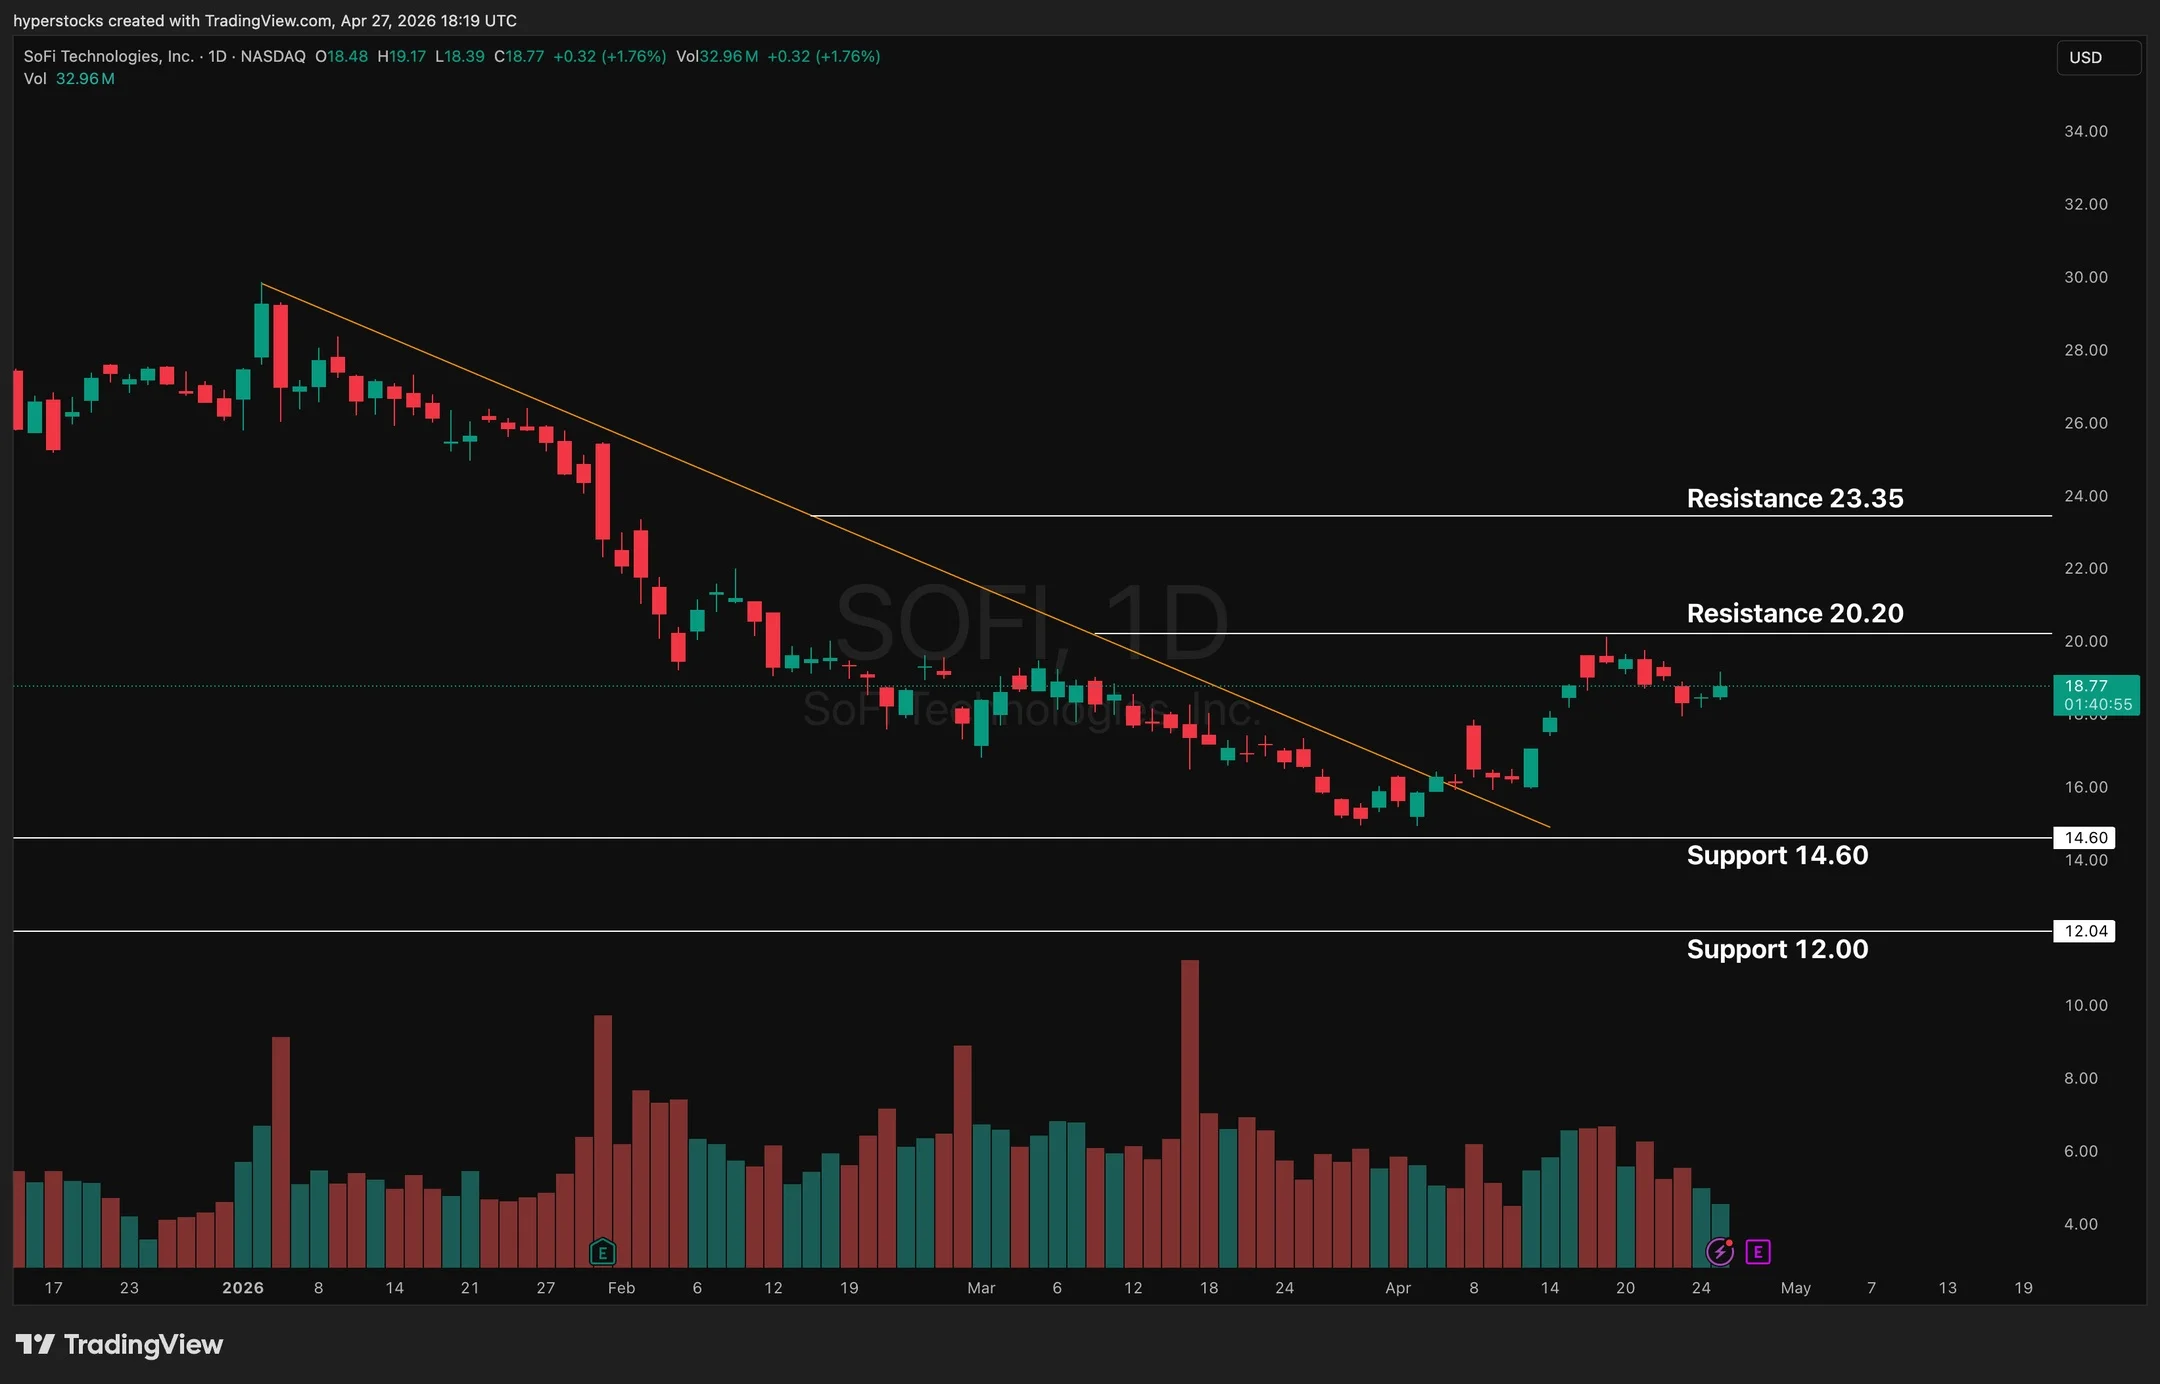Screen dimensions: 2160x1384
Task: Click the 23 date label on time axis
Action: coord(129,1288)
